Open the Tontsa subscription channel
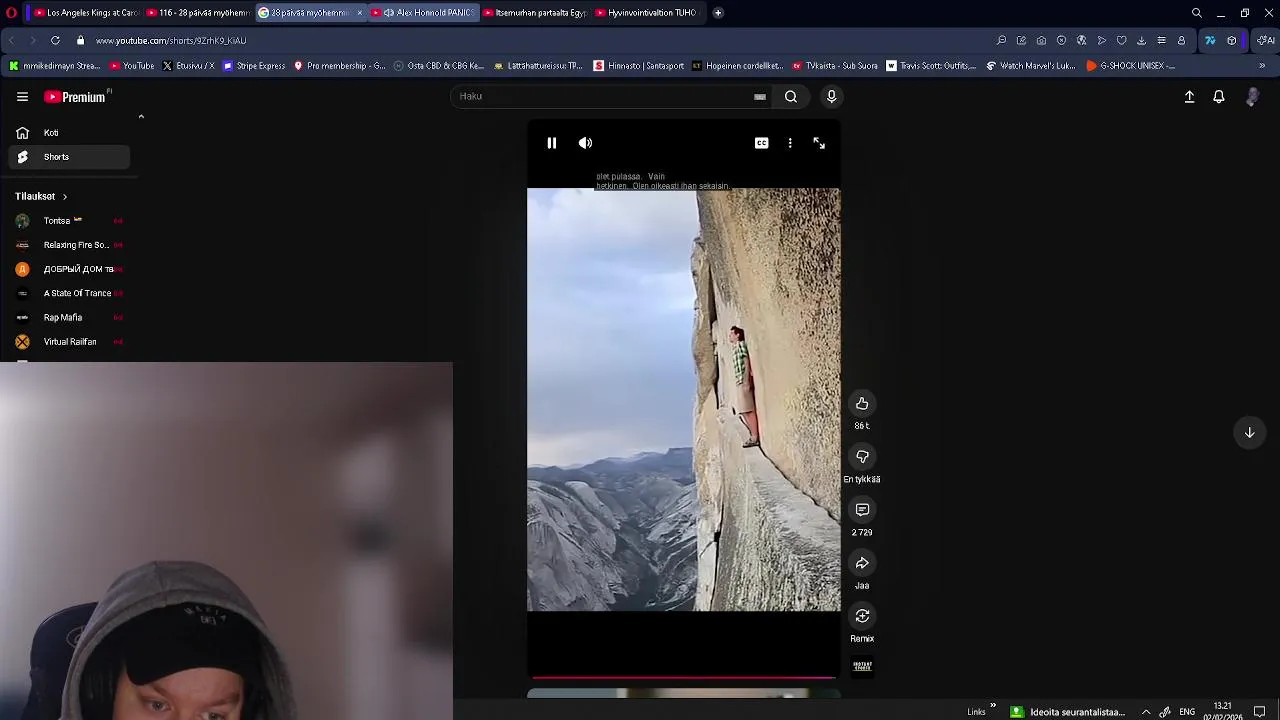1280x720 pixels. coord(69,220)
